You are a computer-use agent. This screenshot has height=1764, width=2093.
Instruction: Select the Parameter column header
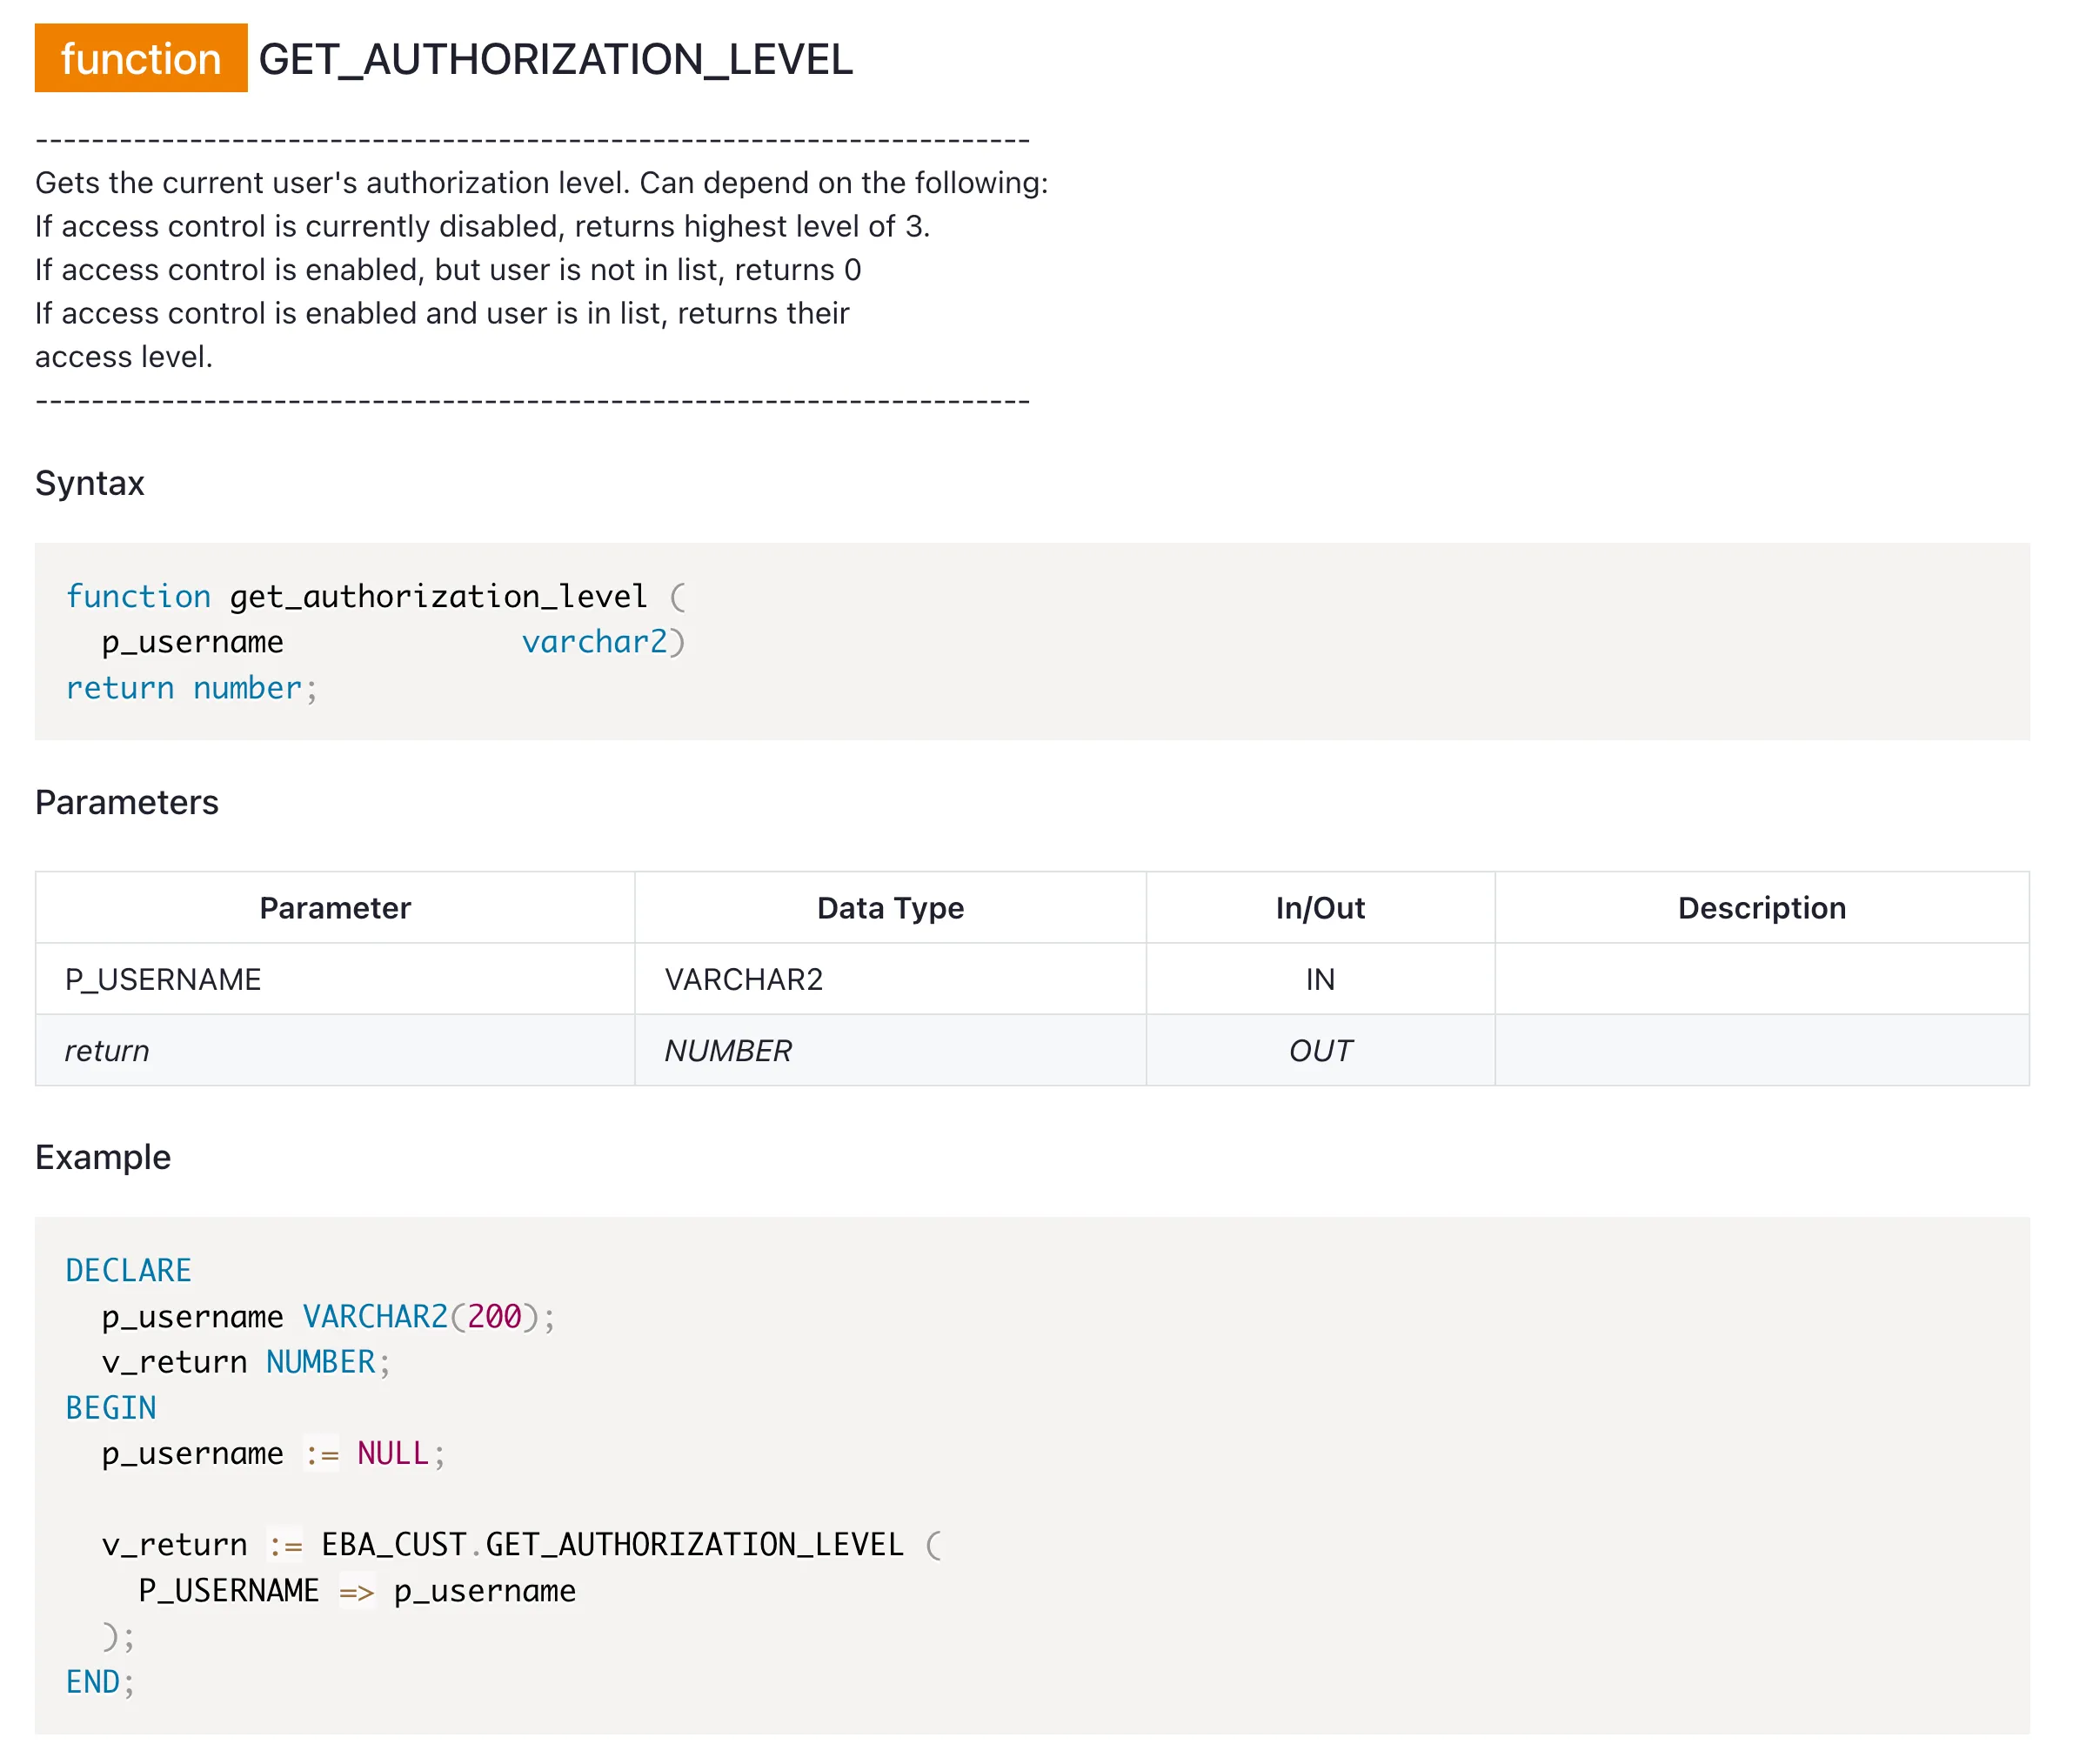[x=334, y=907]
